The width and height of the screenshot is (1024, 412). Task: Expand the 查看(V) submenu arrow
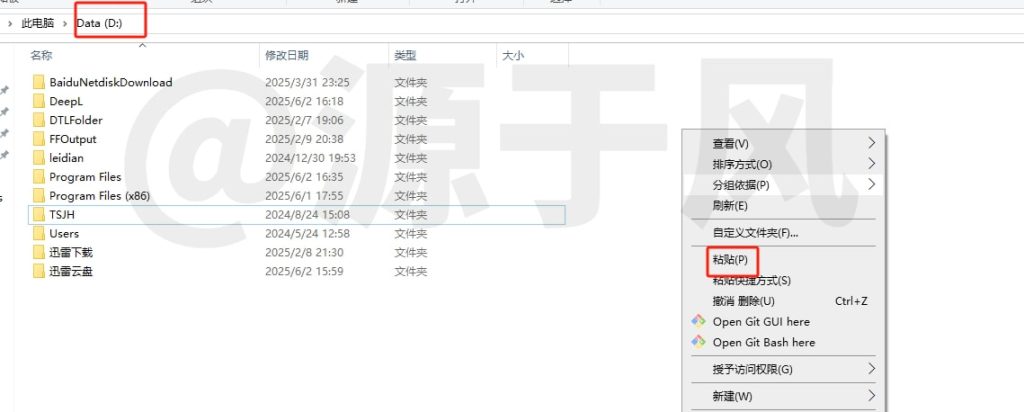pyautogui.click(x=872, y=143)
